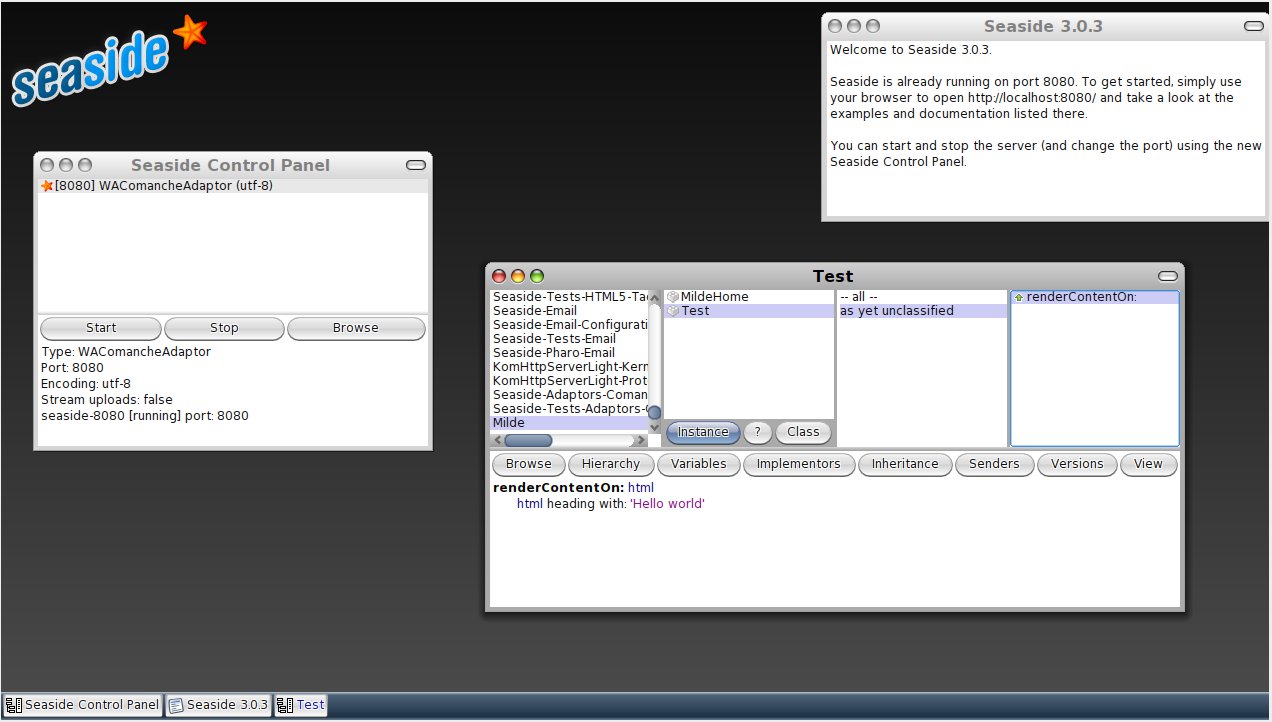Screen dimensions: 1272x722
Task: Stop the Seaside server adaptor
Action: click(x=224, y=328)
